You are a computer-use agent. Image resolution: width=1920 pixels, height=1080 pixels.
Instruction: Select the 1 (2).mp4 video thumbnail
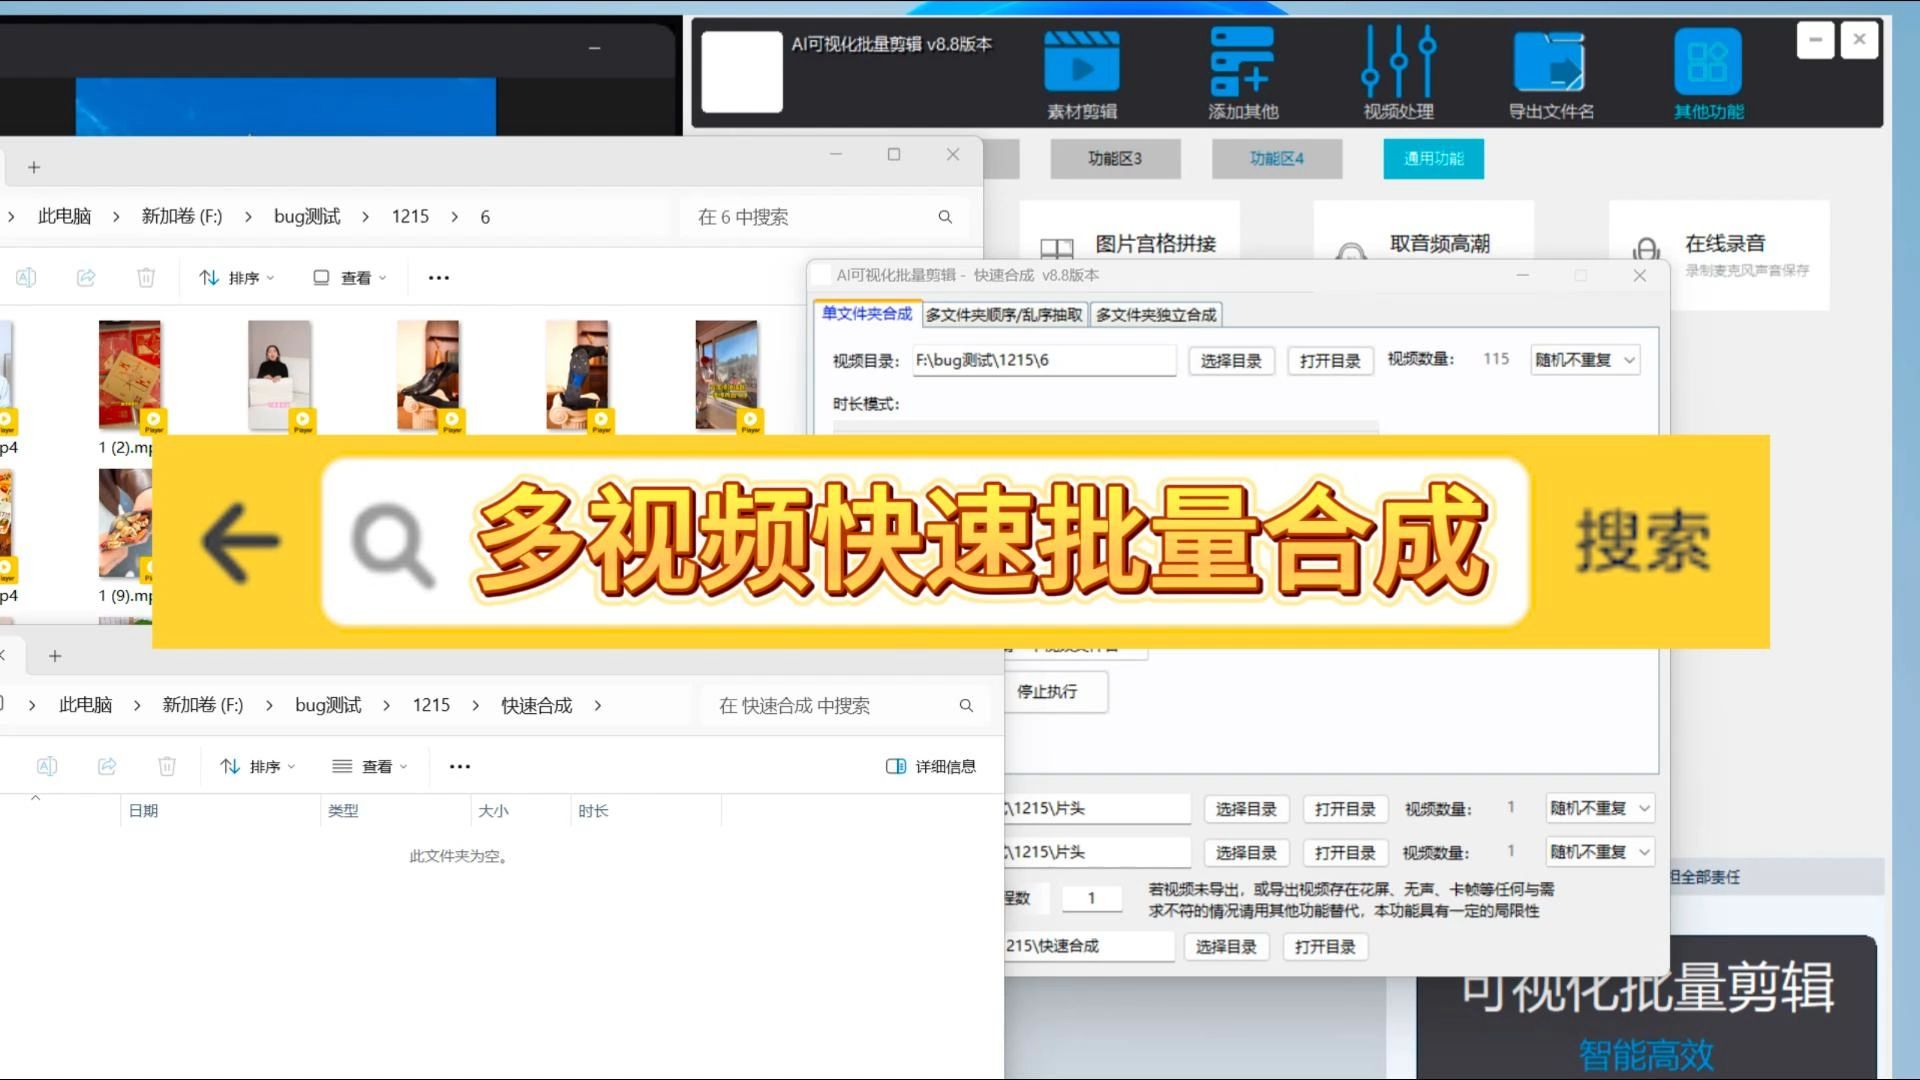pos(129,375)
